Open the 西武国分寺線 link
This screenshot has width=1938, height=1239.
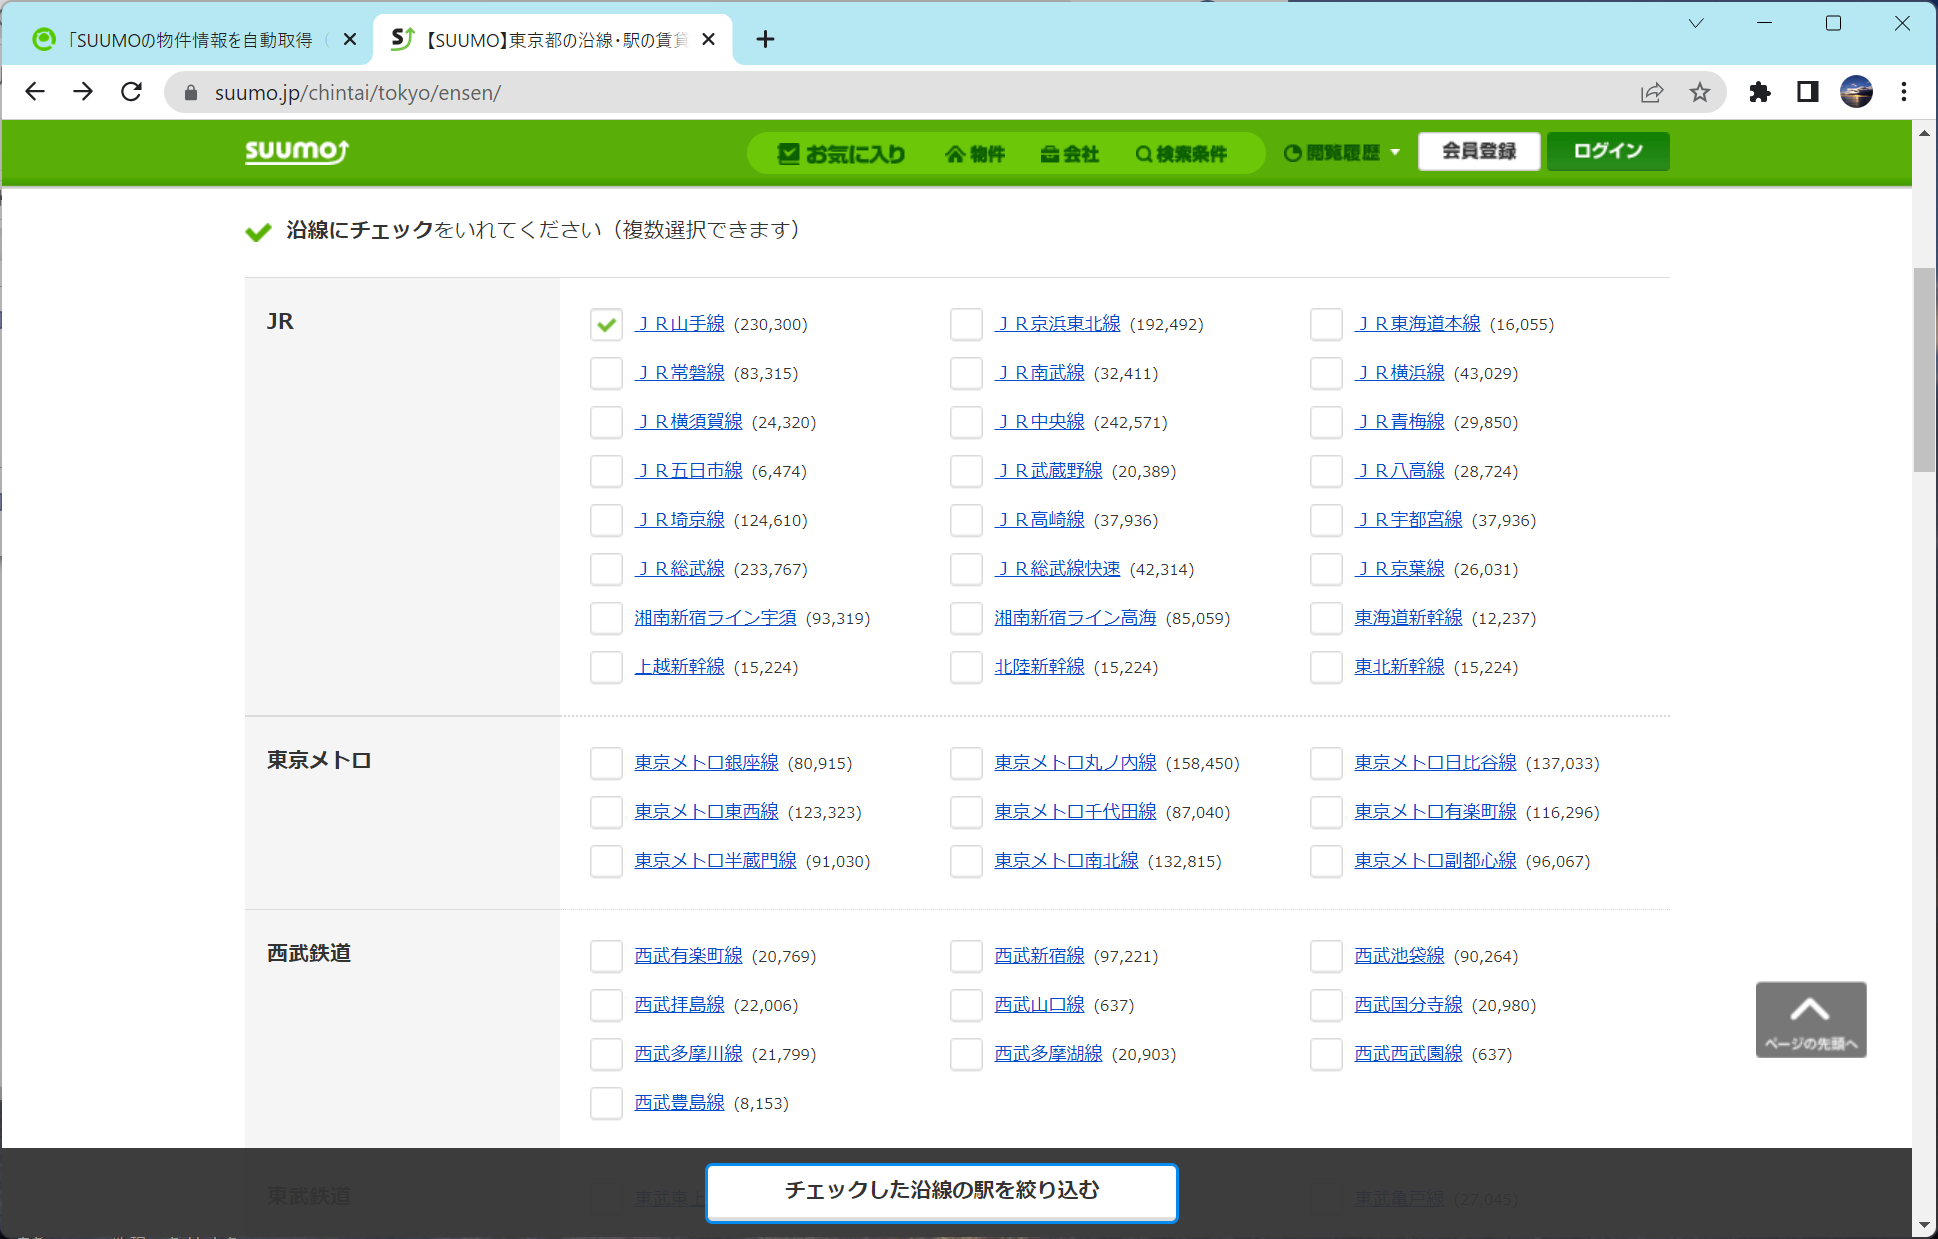[1409, 1005]
